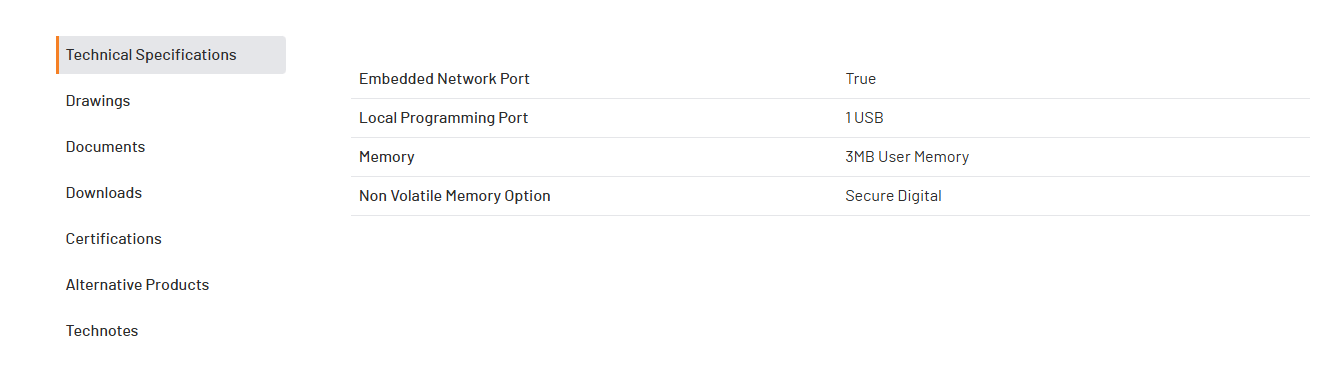Image resolution: width=1338 pixels, height=369 pixels.
Task: Click the Non Volatile Memory Option label
Action: tap(455, 196)
